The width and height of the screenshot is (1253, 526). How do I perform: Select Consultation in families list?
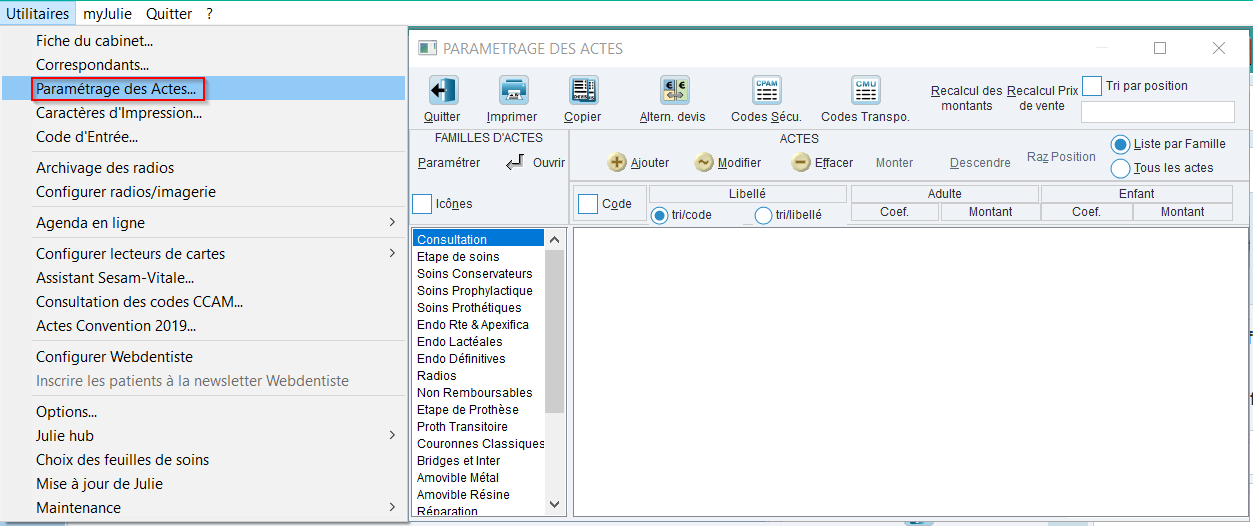478,239
